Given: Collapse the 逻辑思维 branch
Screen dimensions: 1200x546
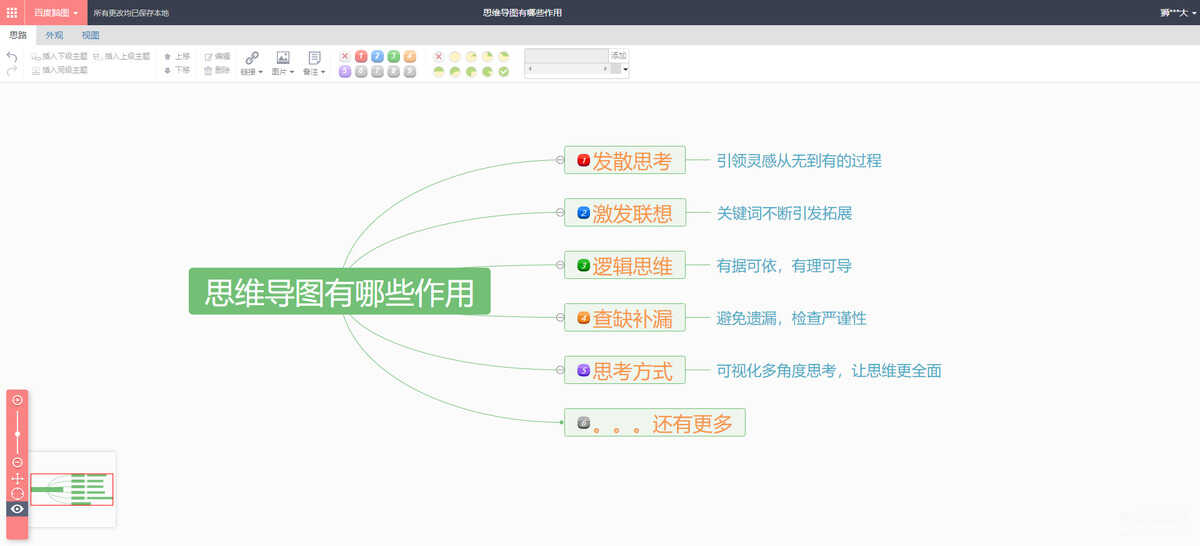Looking at the screenshot, I should [560, 265].
